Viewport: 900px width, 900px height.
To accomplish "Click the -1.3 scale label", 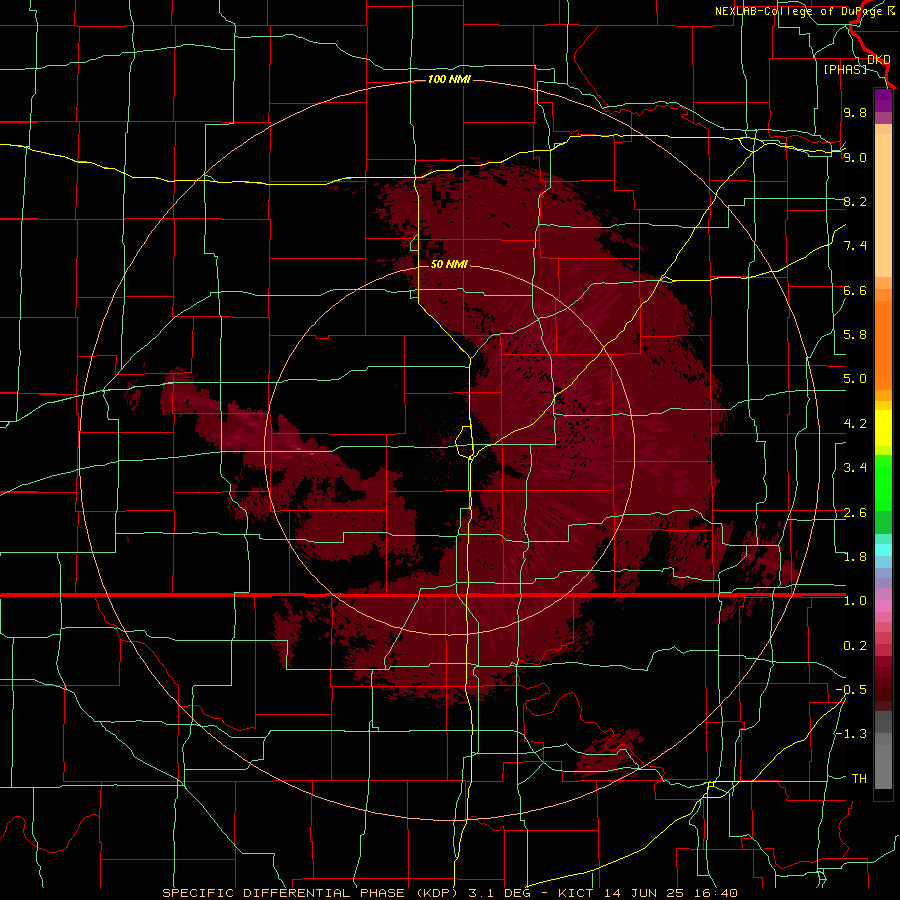I will 851,734.
